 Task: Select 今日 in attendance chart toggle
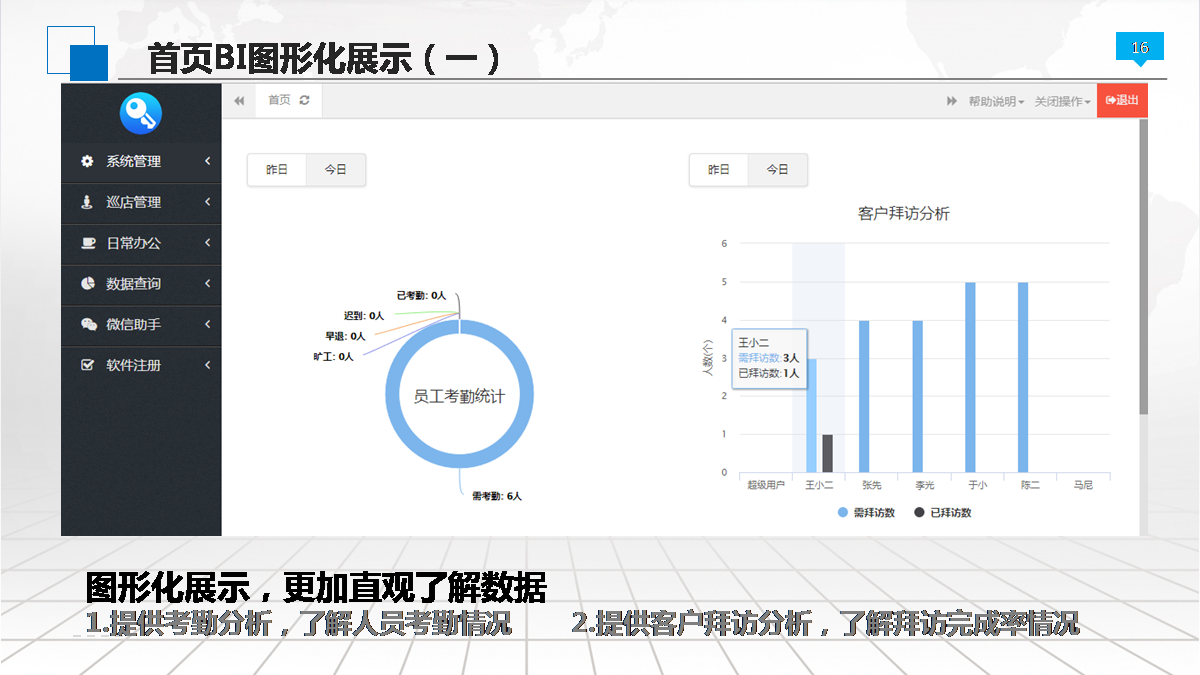[x=335, y=170]
